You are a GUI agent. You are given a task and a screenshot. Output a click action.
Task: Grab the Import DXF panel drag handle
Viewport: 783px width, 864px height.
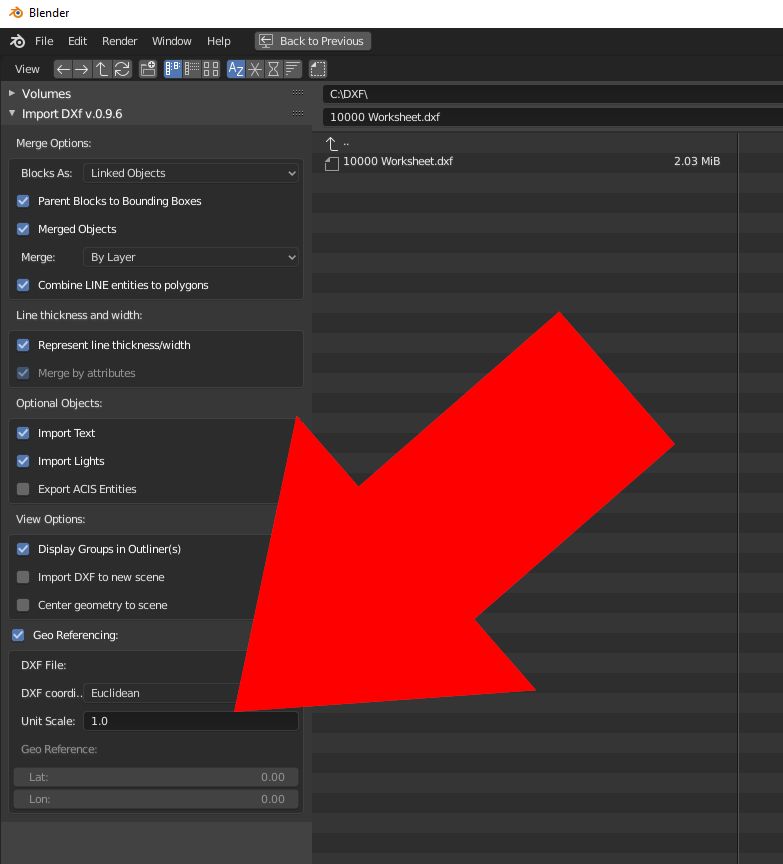pos(298,113)
